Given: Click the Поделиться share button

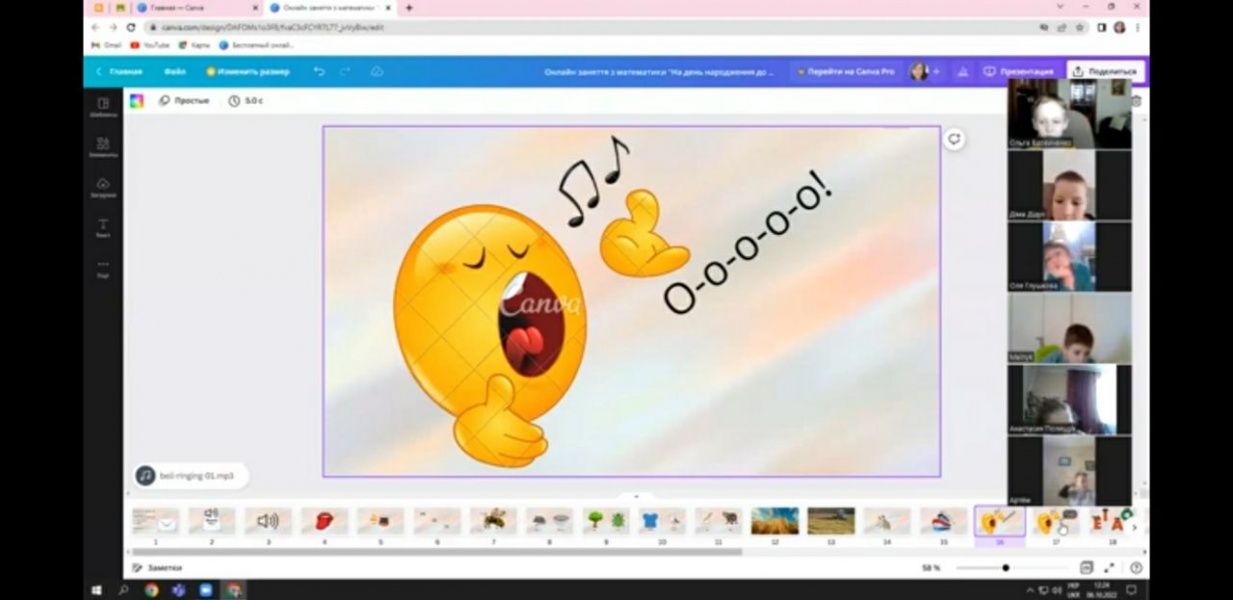Looking at the screenshot, I should tap(1105, 72).
